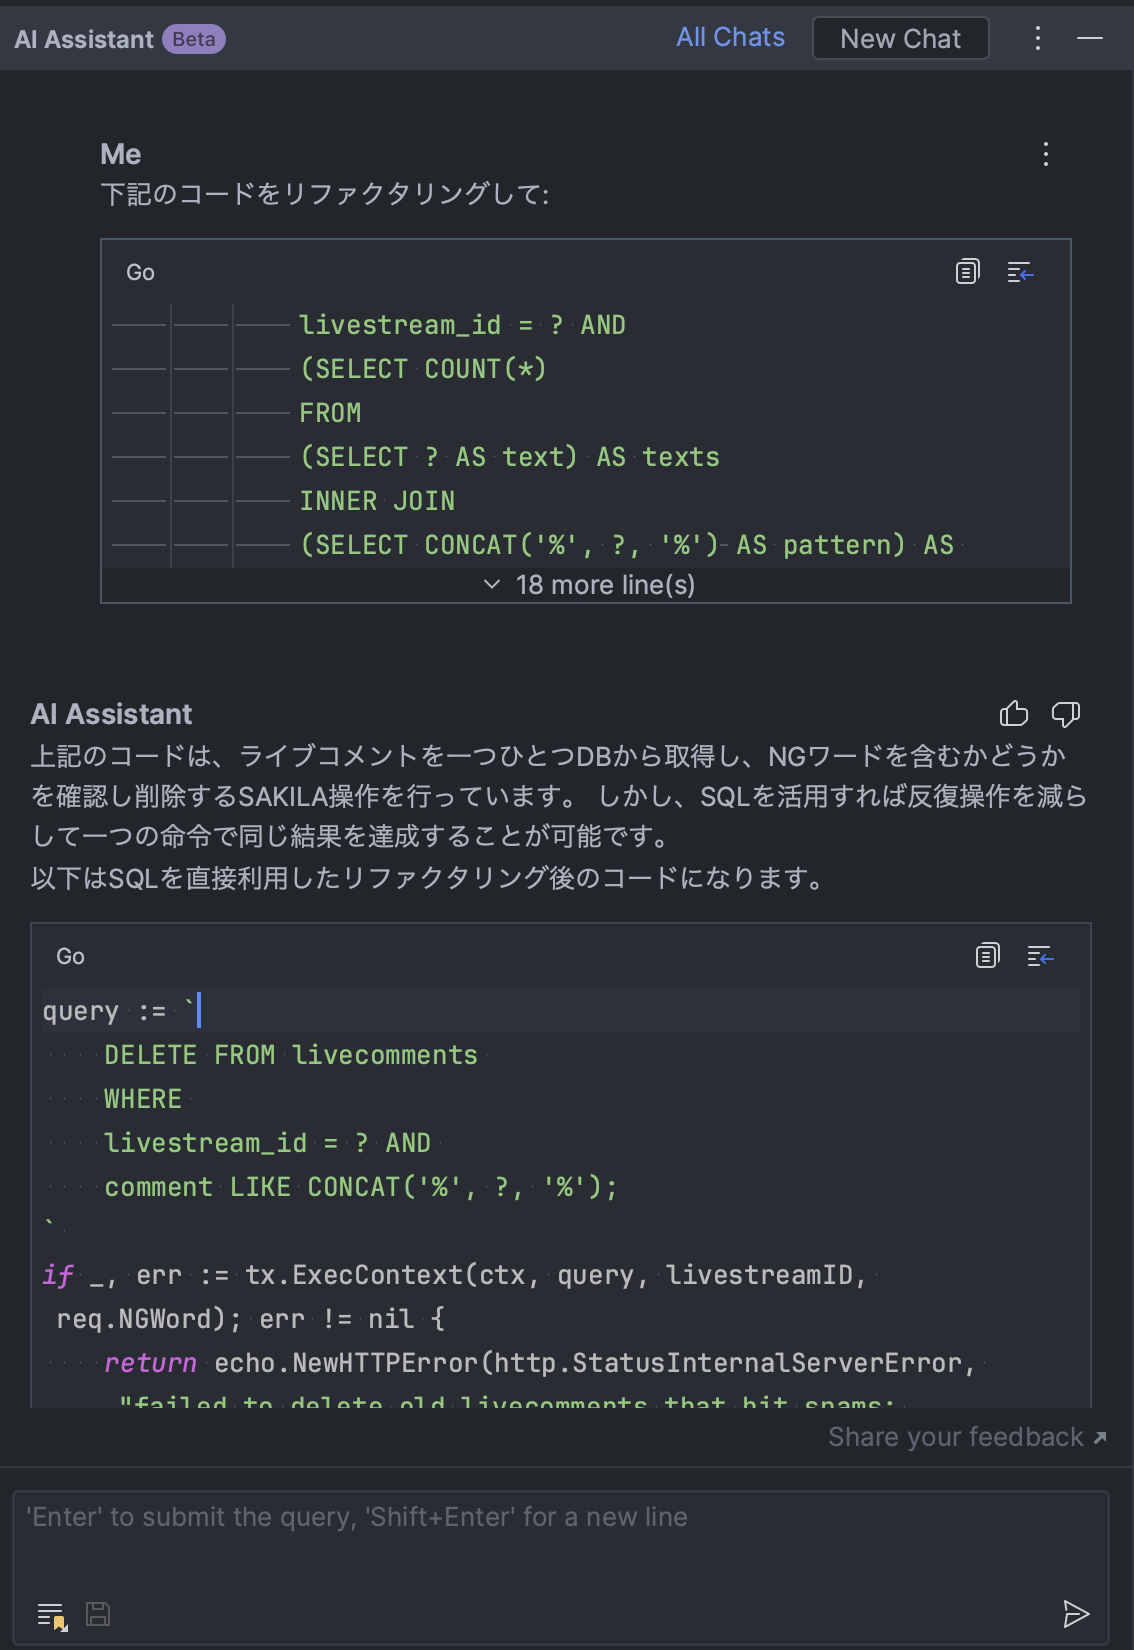Click the save icon below the input

coord(98,1614)
